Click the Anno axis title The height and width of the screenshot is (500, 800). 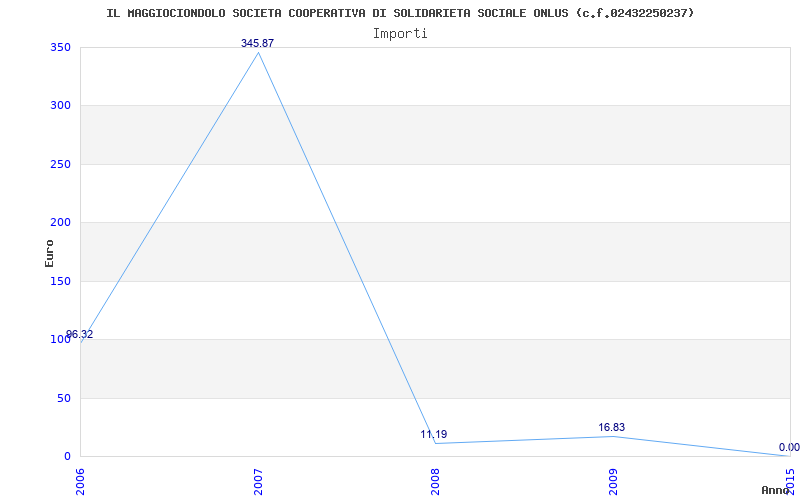774,491
